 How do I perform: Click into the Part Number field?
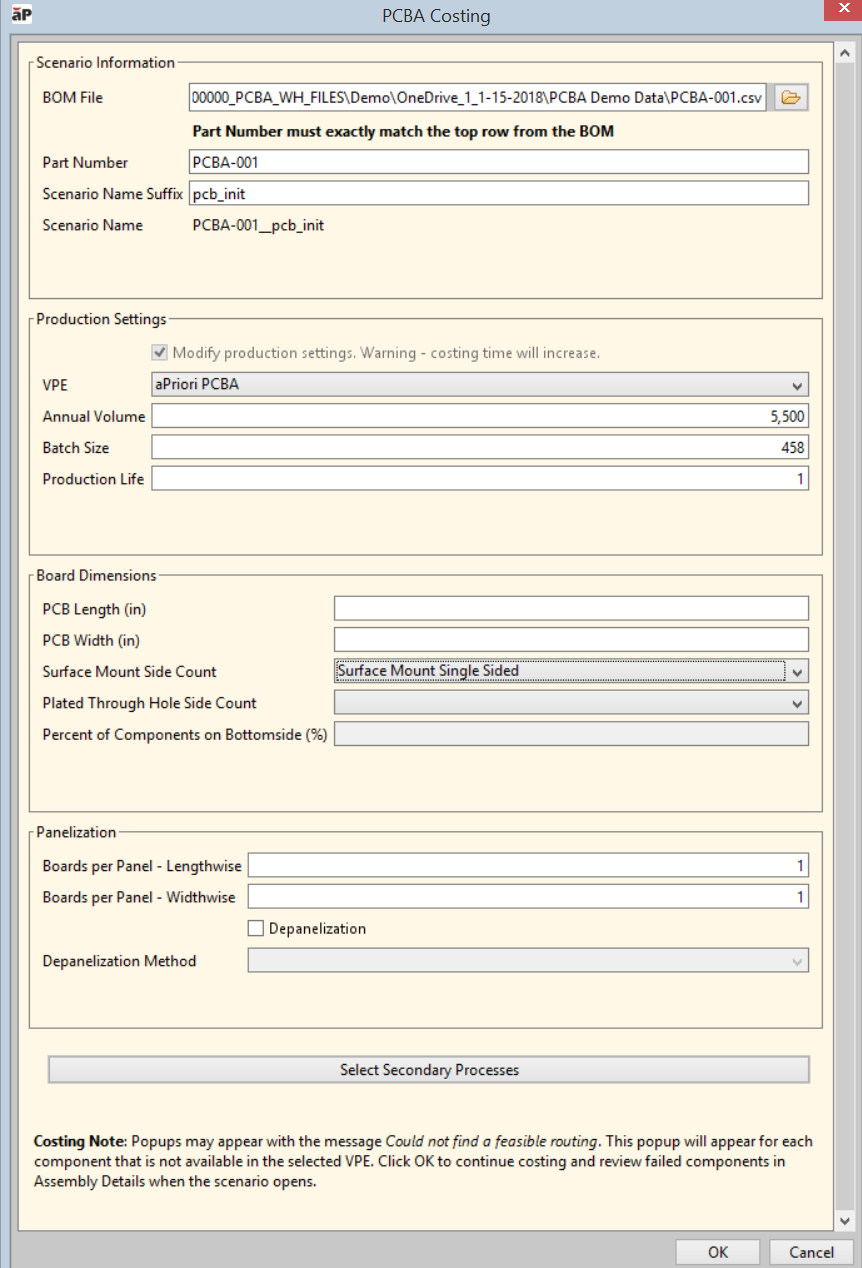point(498,162)
